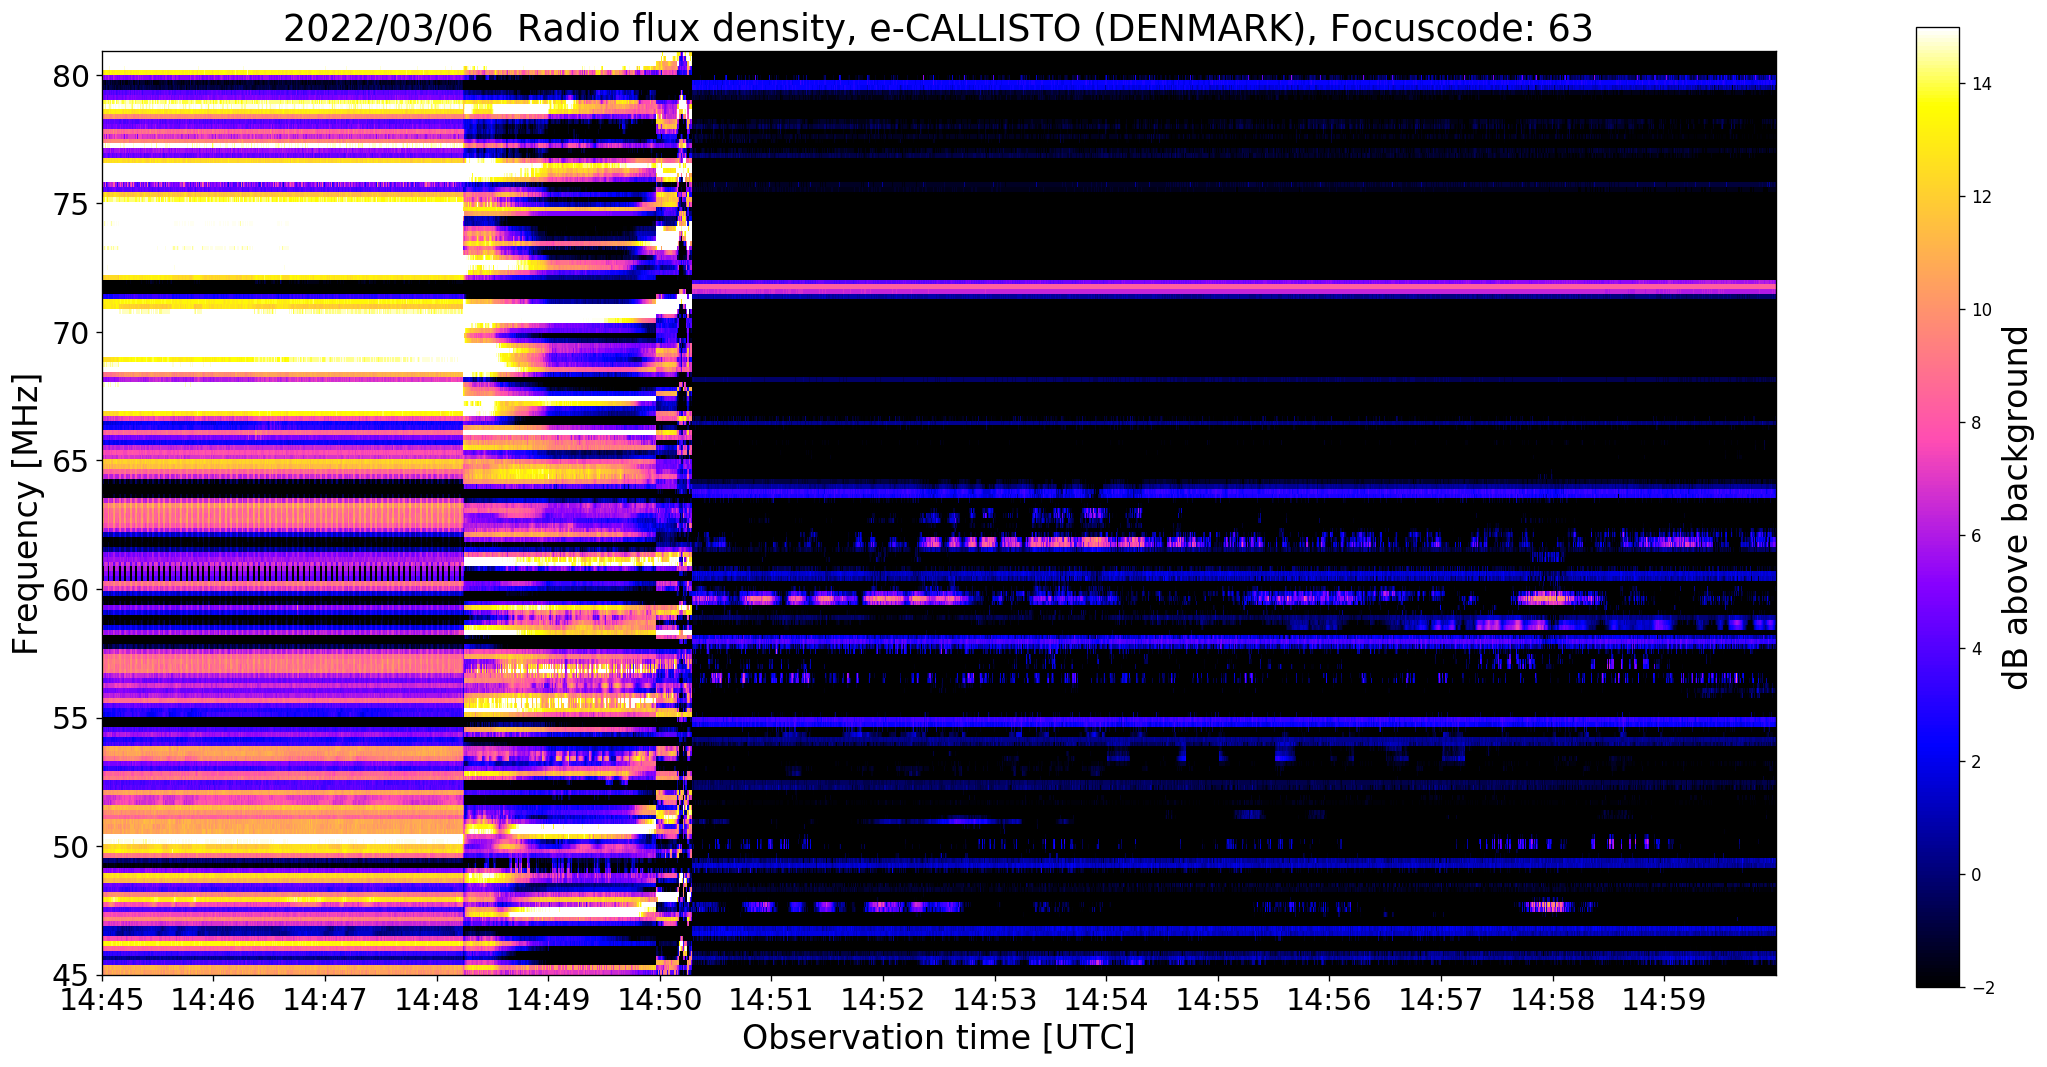Click the 55 MHz frequency tick label
2047x1067 pixels.
pos(72,719)
